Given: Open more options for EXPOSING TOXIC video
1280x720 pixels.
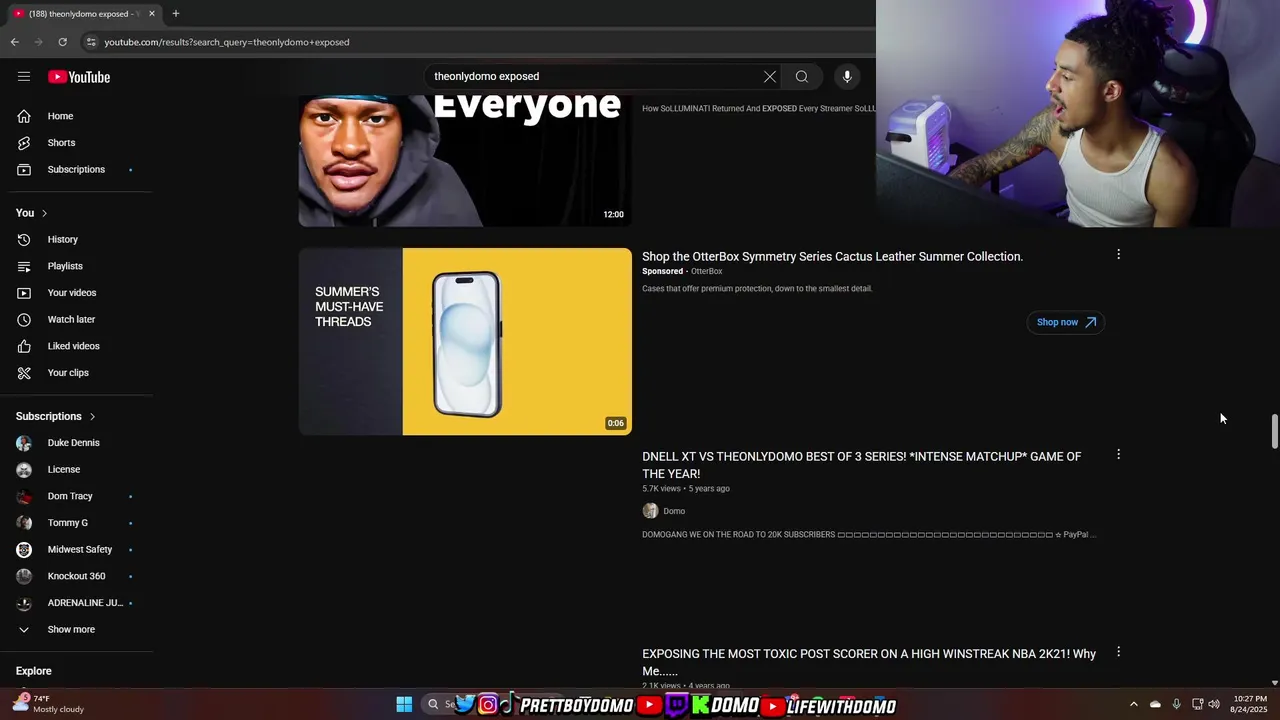Looking at the screenshot, I should pyautogui.click(x=1118, y=652).
